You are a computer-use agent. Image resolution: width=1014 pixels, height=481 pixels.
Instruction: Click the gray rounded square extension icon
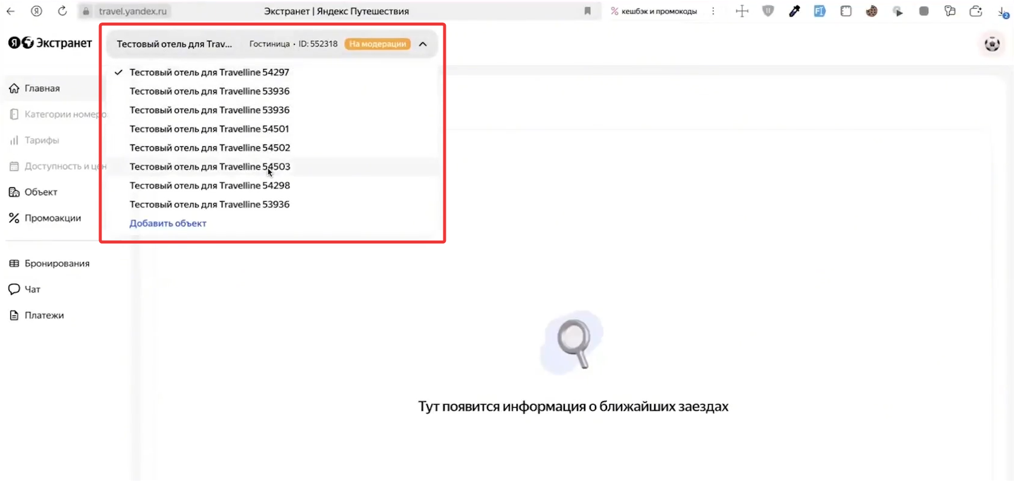[924, 11]
